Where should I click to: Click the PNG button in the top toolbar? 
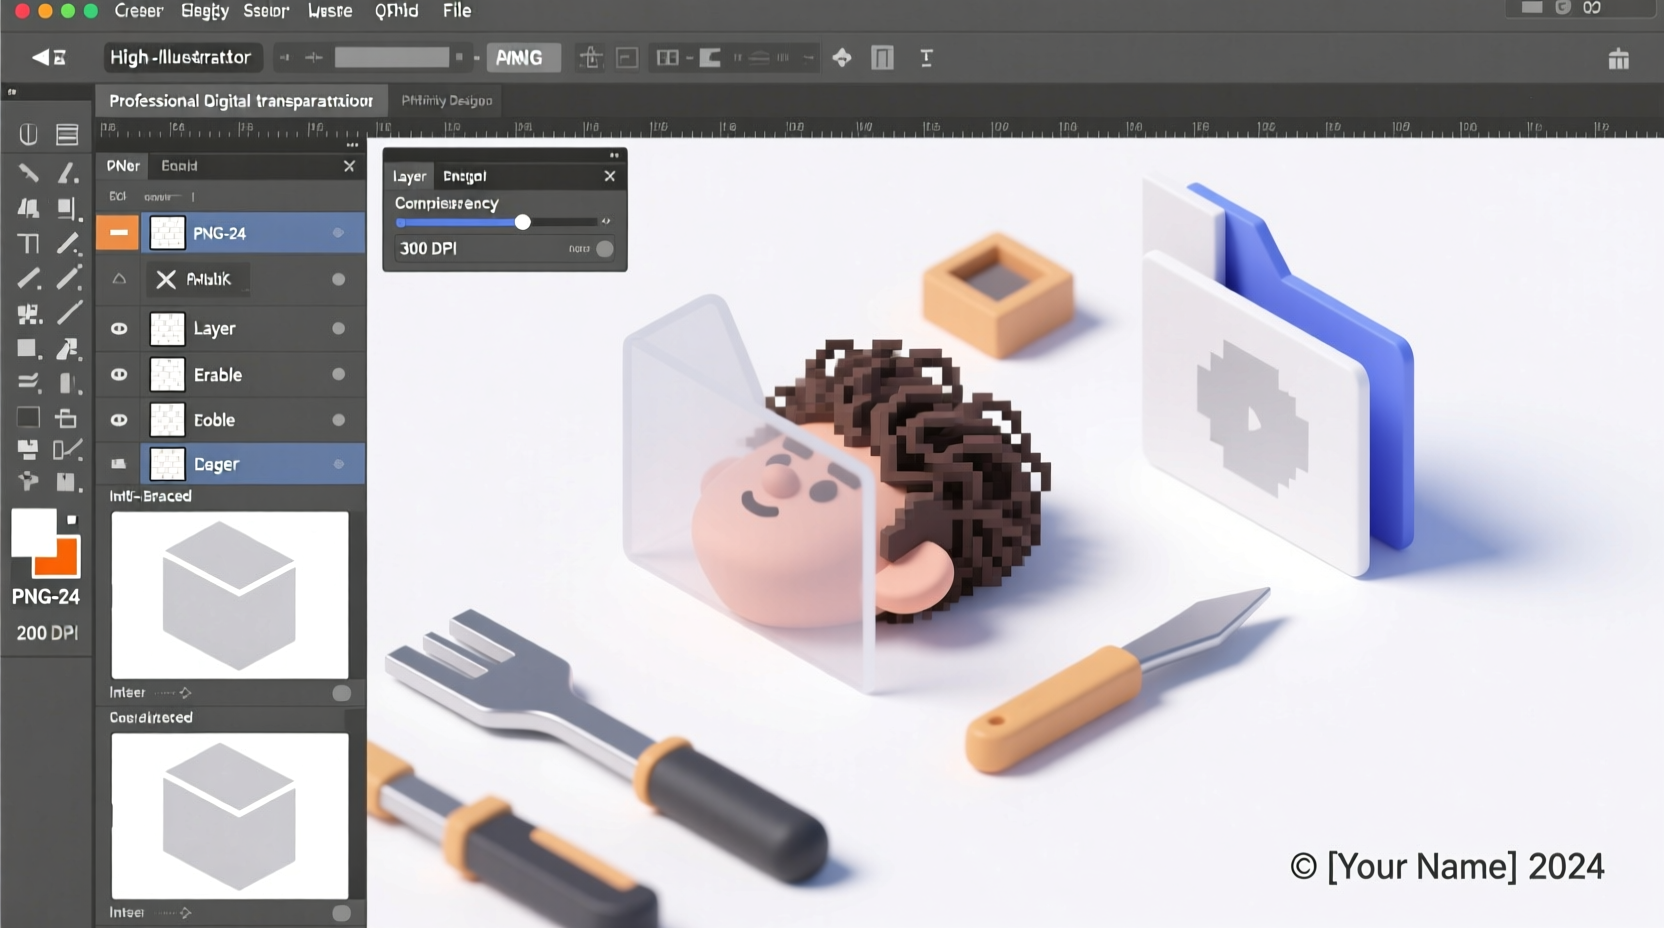point(523,57)
